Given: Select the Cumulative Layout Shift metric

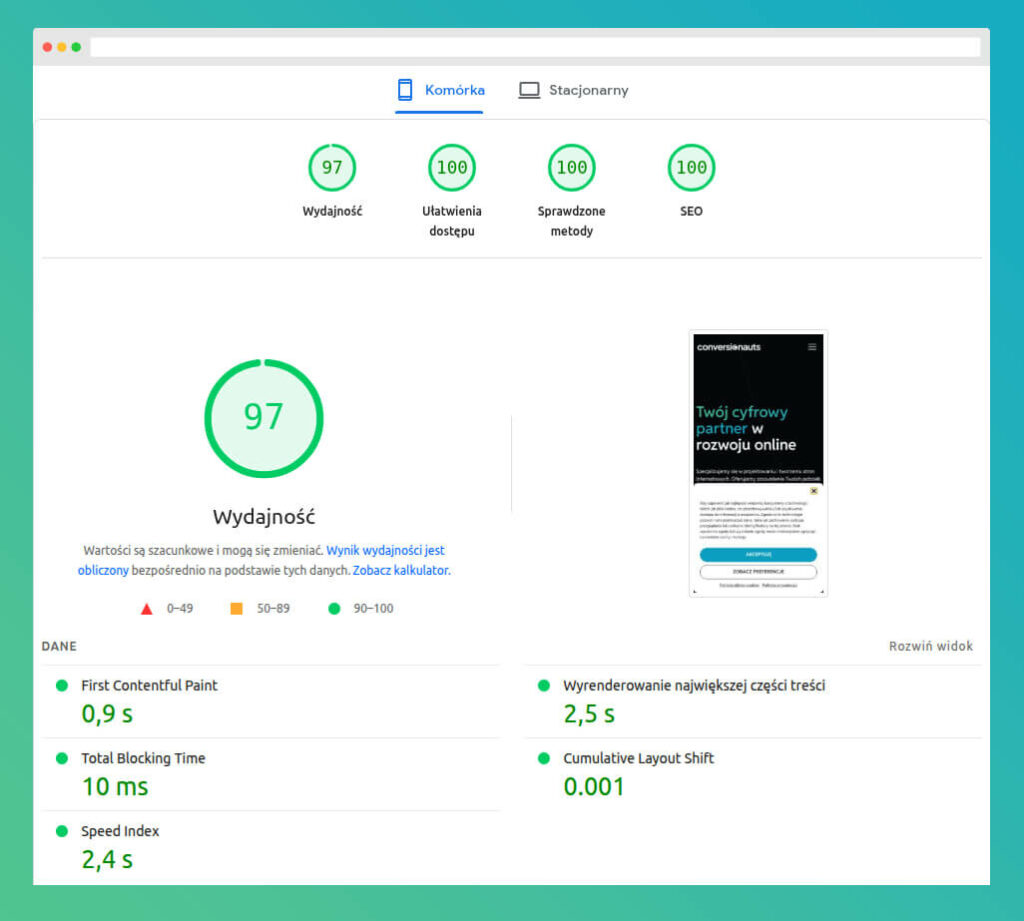Looking at the screenshot, I should coord(638,759).
